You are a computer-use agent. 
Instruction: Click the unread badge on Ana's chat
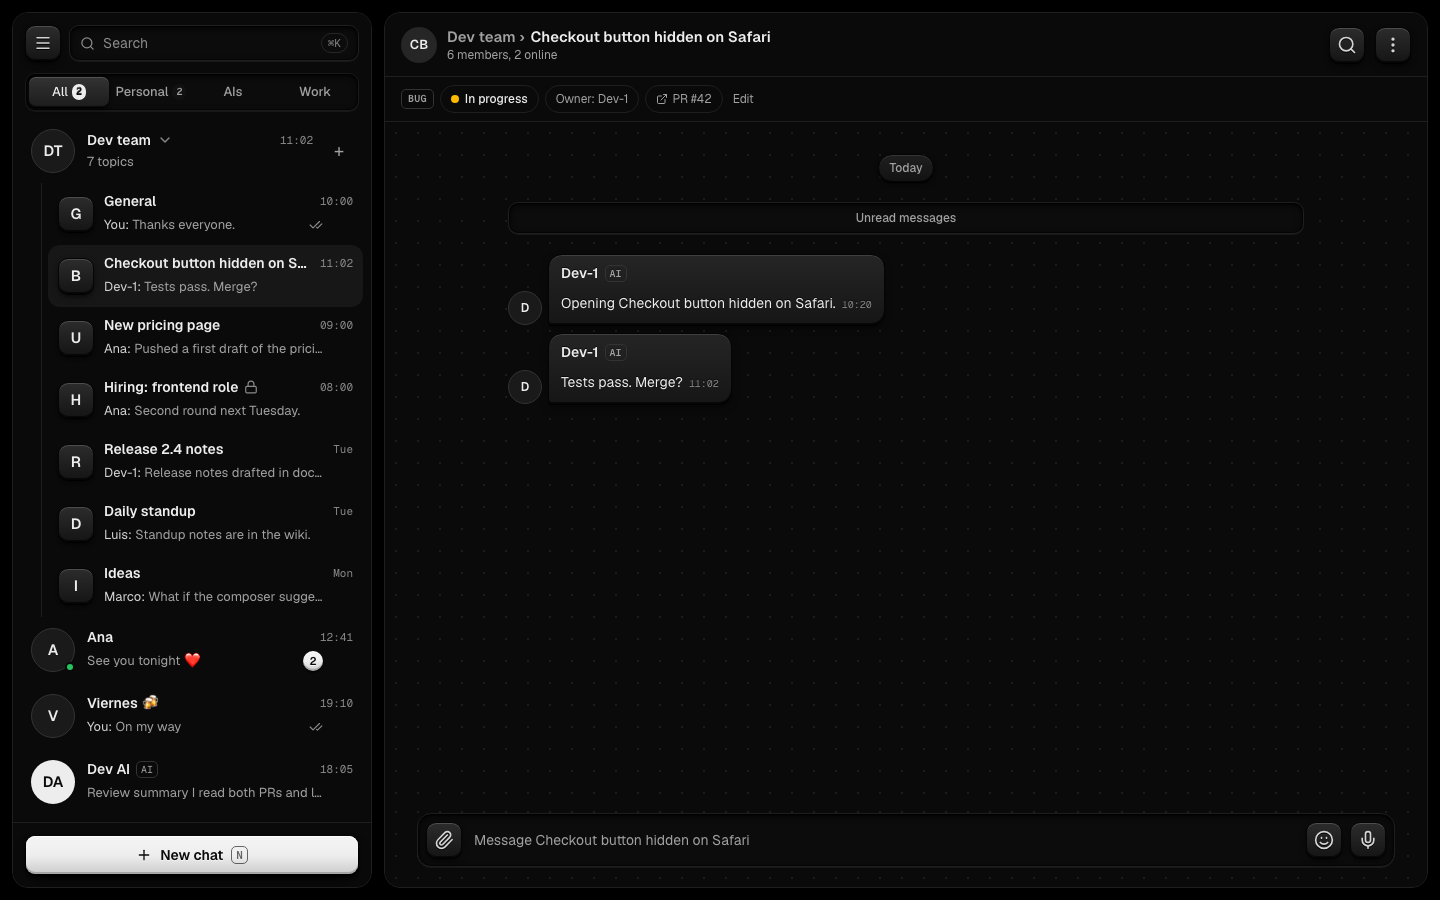tap(313, 661)
